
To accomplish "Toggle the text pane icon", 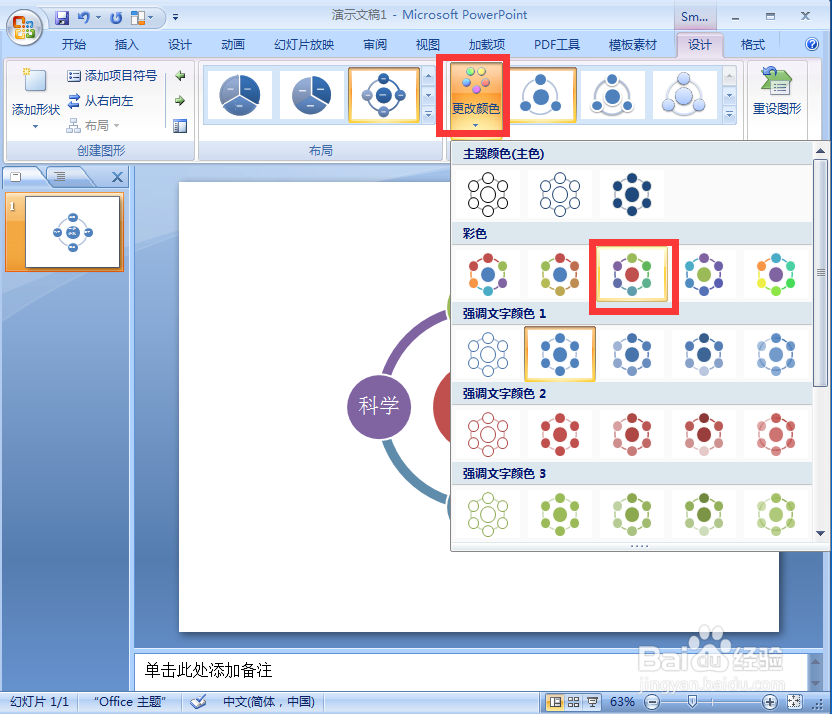I will point(180,126).
